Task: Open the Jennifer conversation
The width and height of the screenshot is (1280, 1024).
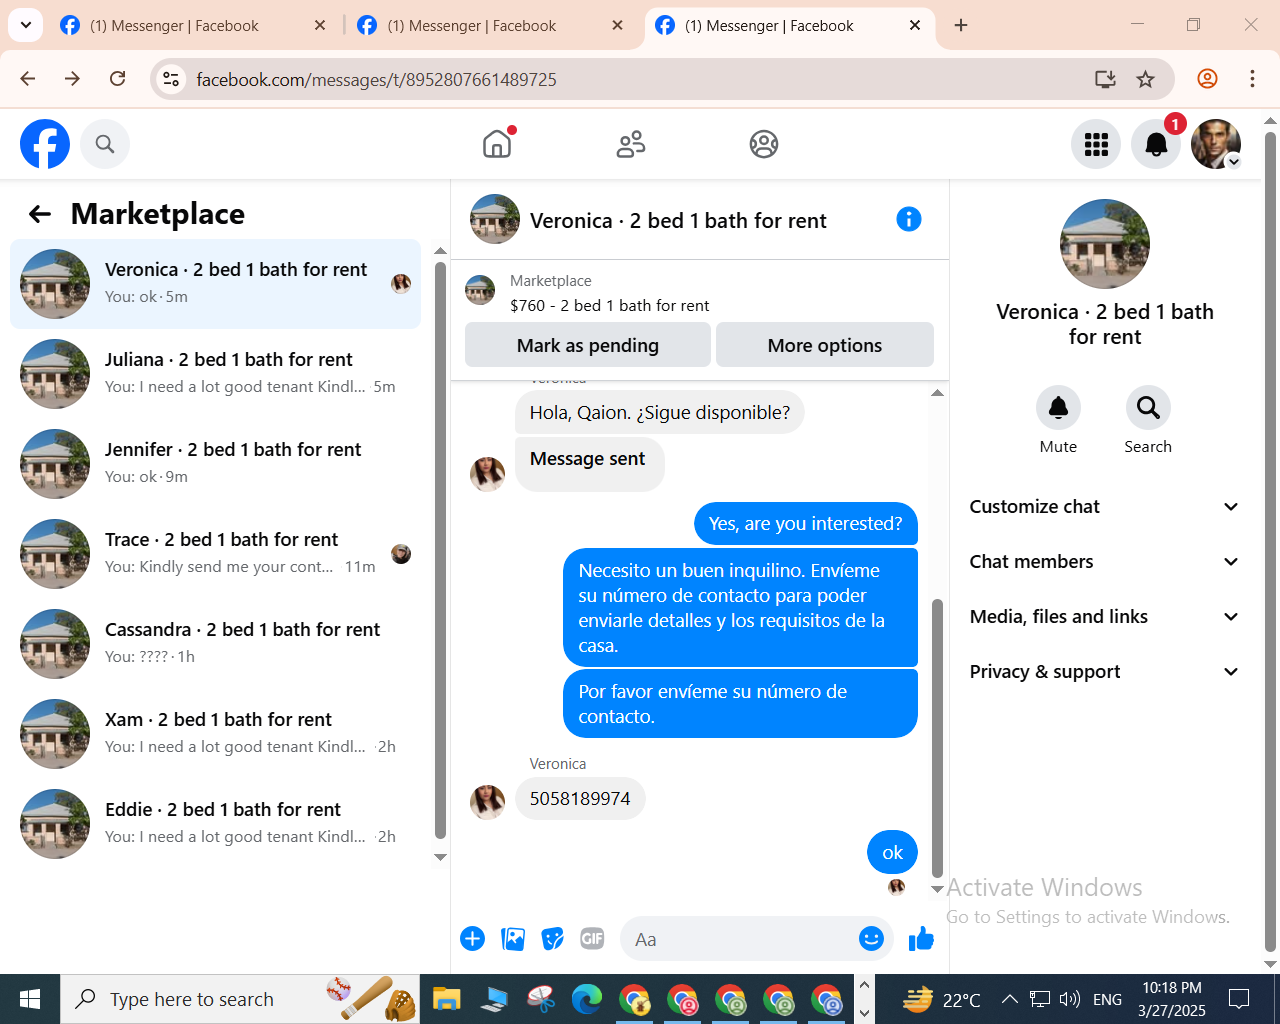Action: coord(215,464)
